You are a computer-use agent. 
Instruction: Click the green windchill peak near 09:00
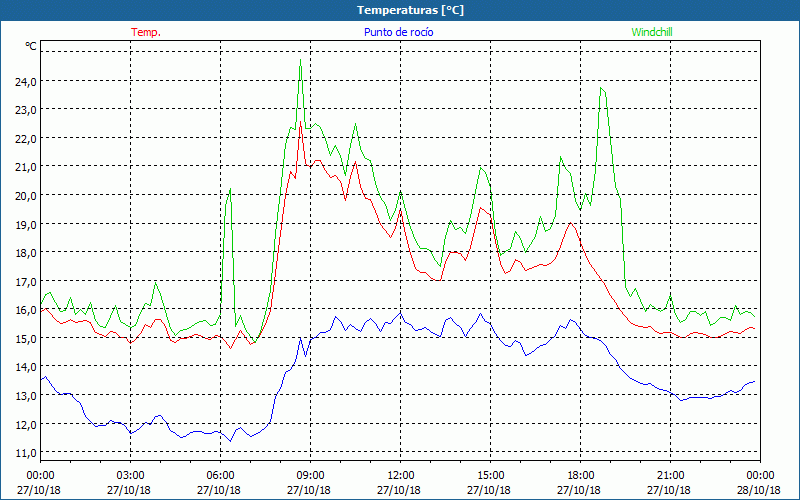point(301,60)
